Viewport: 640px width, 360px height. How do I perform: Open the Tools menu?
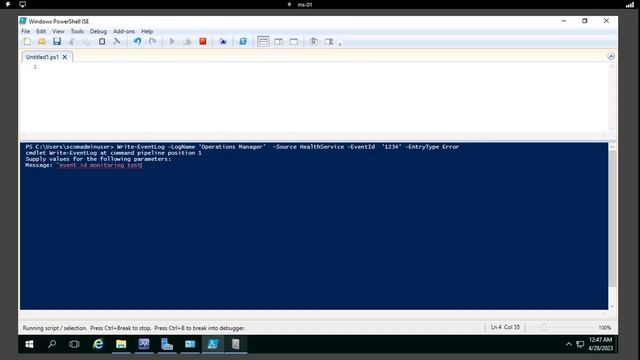click(x=77, y=31)
